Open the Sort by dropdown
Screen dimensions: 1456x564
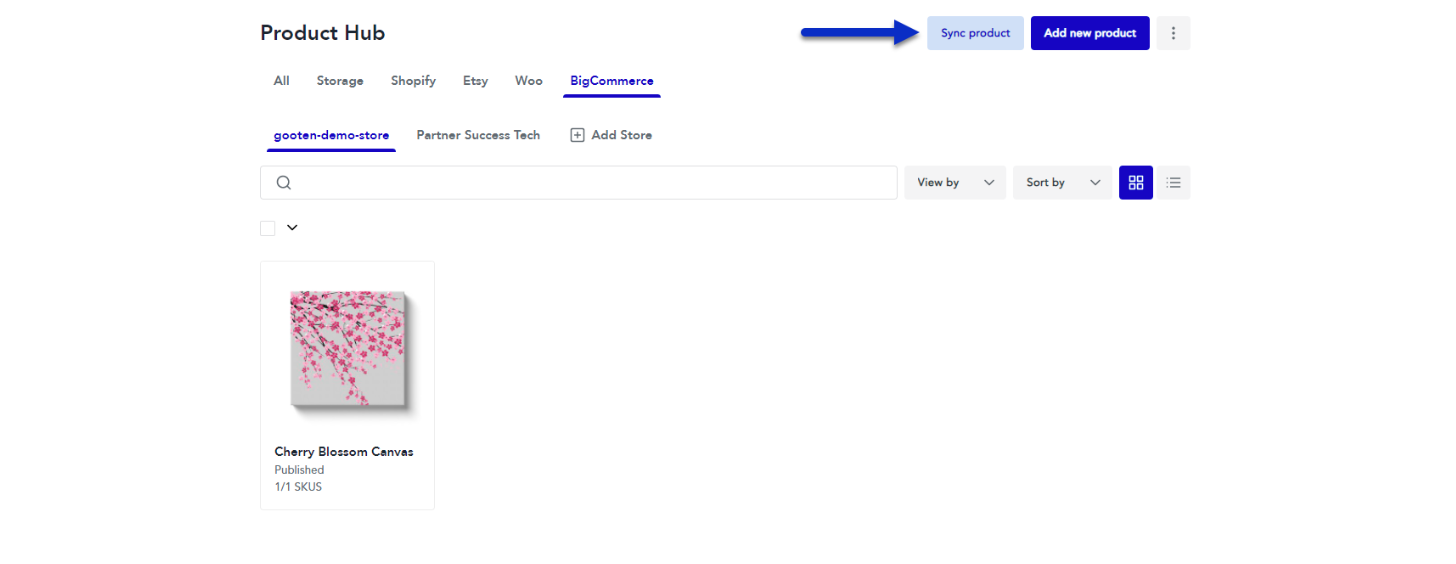pos(1062,182)
